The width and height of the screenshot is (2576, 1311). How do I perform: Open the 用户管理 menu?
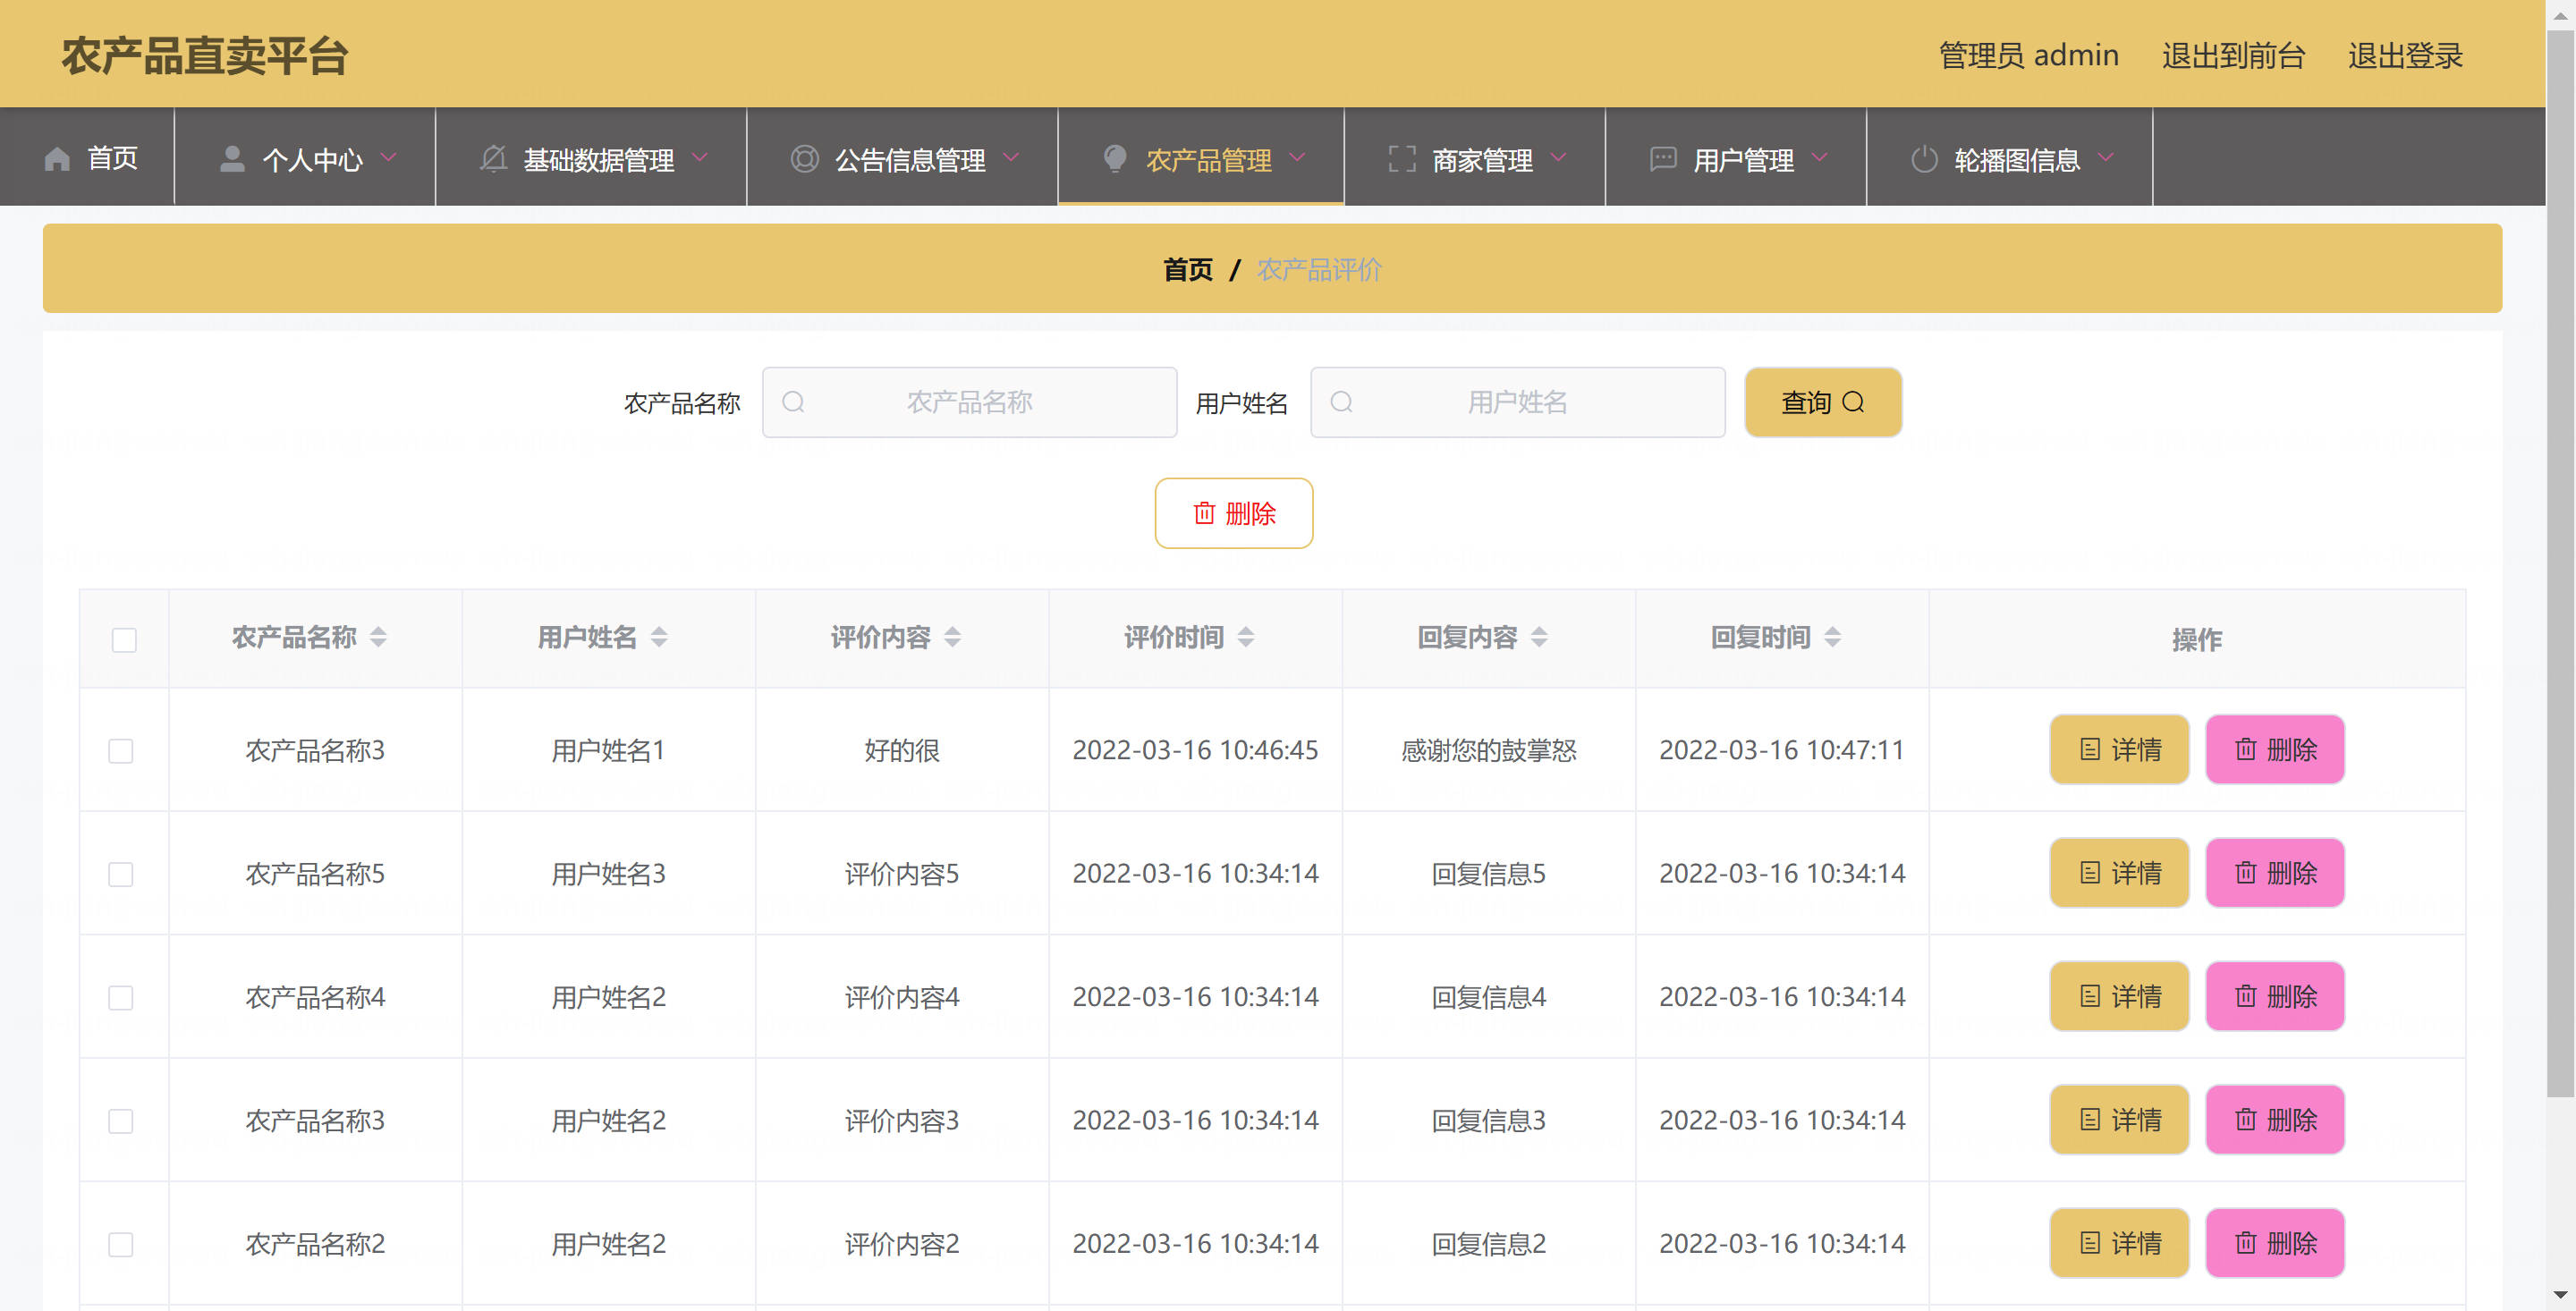tap(1736, 158)
